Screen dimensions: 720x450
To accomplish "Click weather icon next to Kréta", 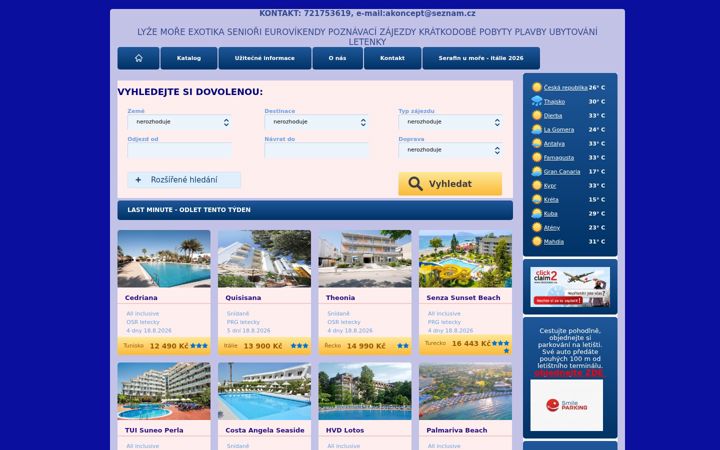I will (537, 199).
